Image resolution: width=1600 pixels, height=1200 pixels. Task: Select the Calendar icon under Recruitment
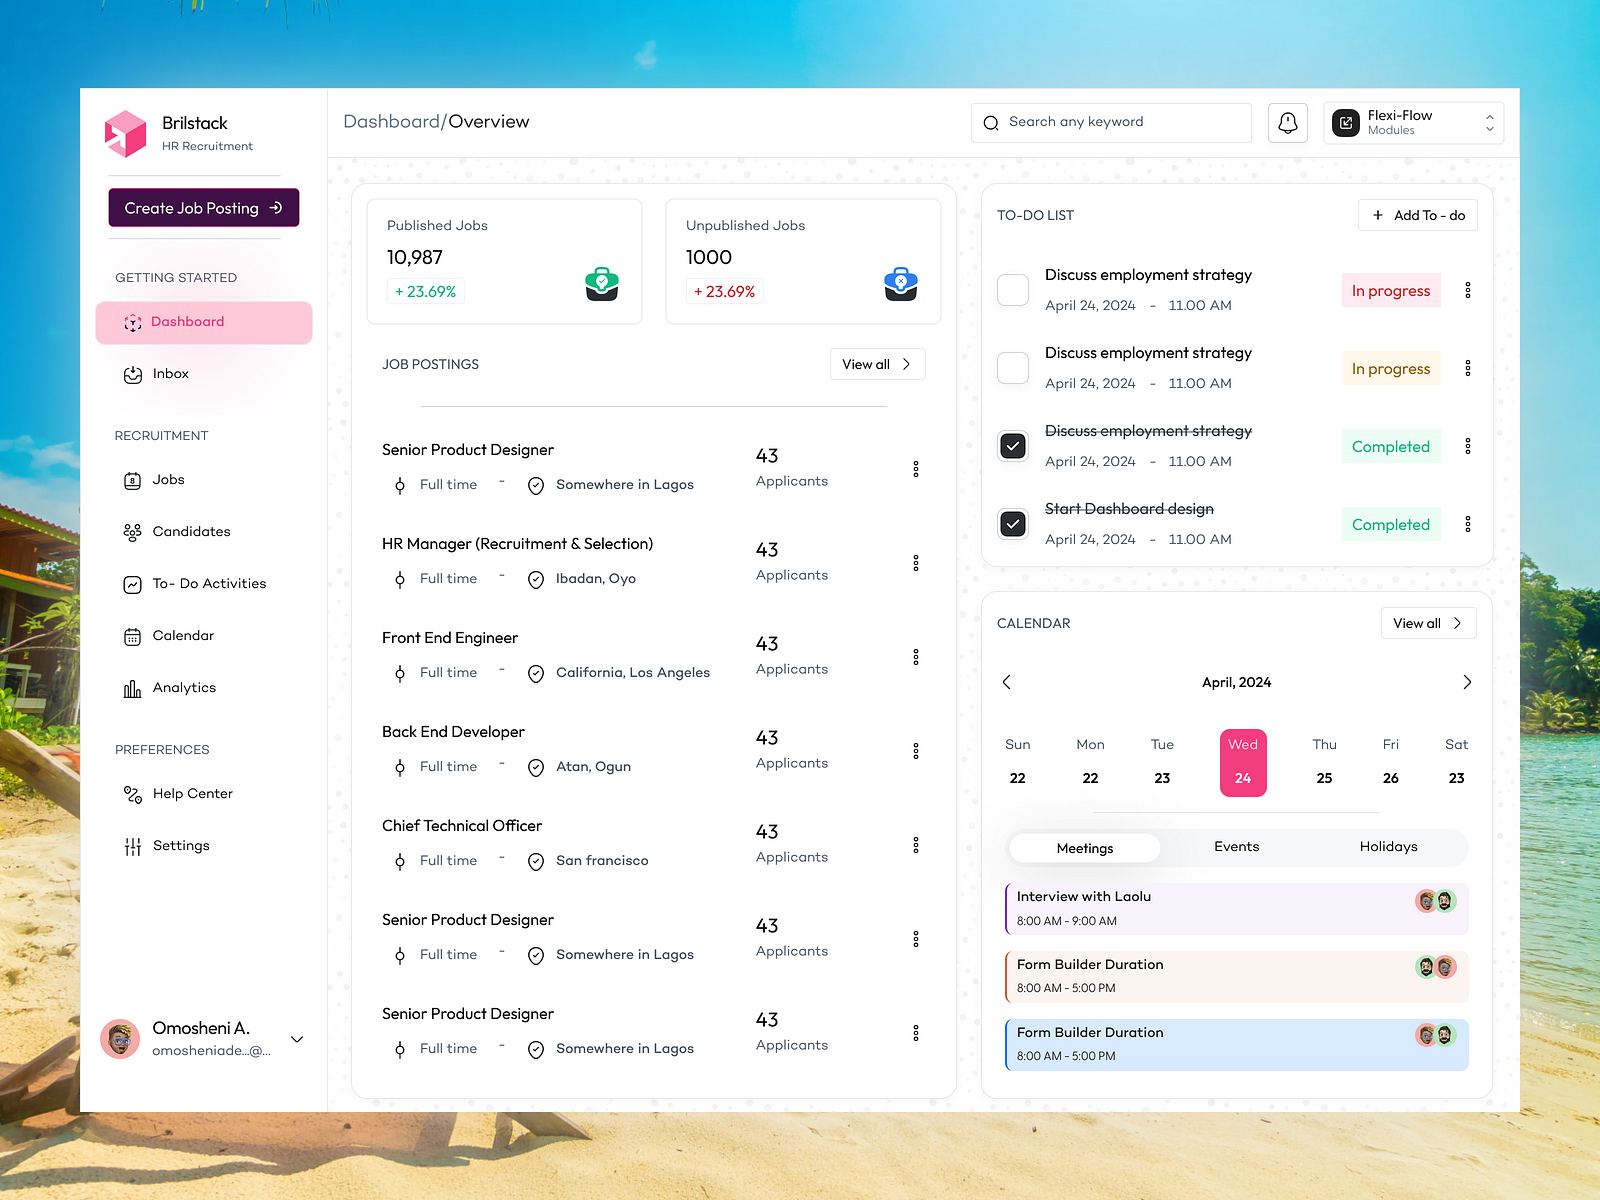point(132,635)
